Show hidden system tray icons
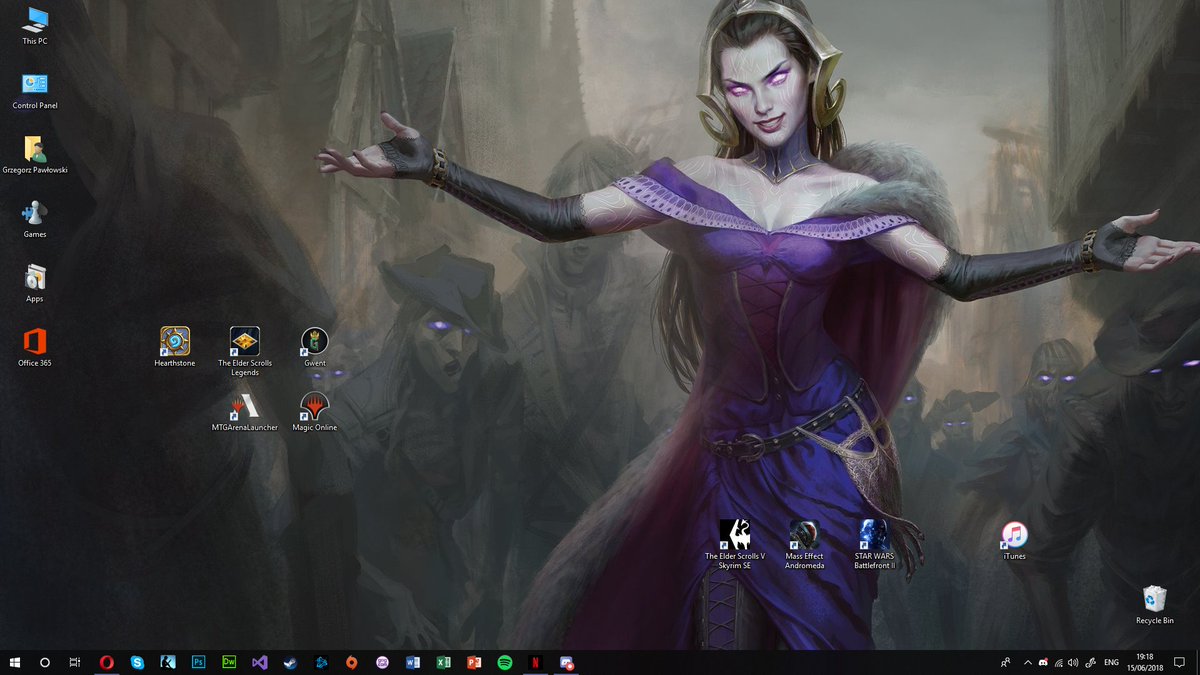The width and height of the screenshot is (1200, 675). click(1028, 662)
